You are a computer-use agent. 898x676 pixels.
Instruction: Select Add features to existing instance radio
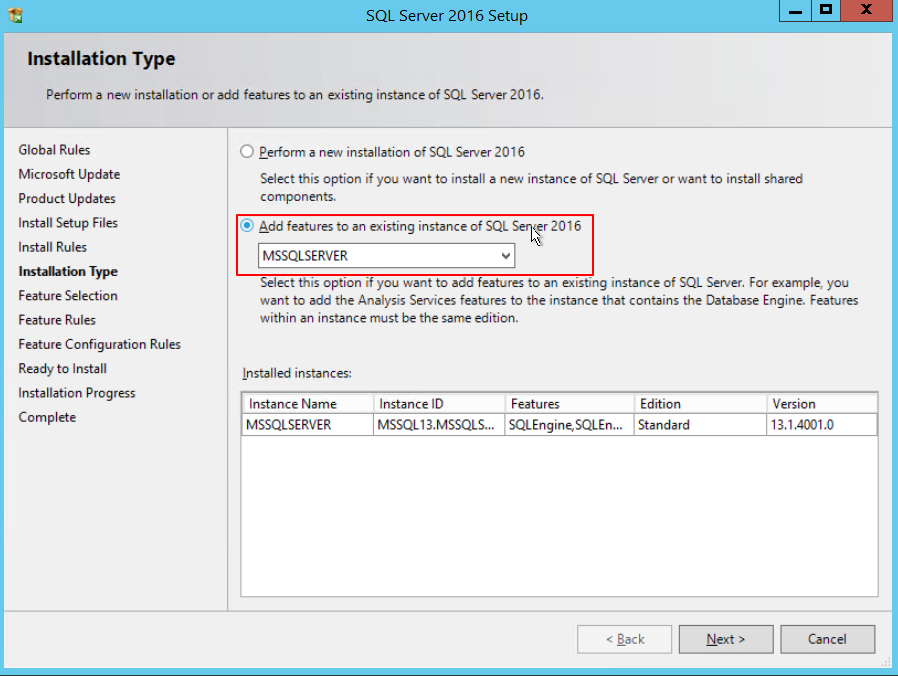pyautogui.click(x=247, y=226)
